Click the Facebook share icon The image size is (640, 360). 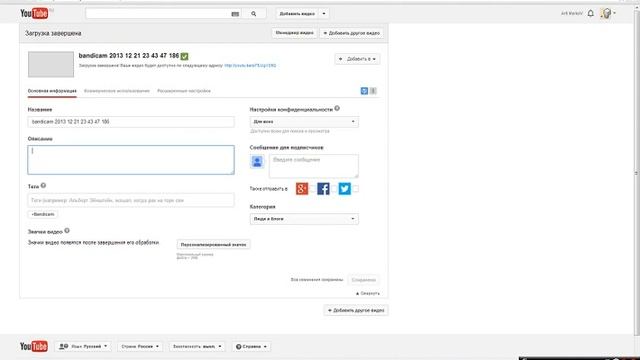pos(323,189)
